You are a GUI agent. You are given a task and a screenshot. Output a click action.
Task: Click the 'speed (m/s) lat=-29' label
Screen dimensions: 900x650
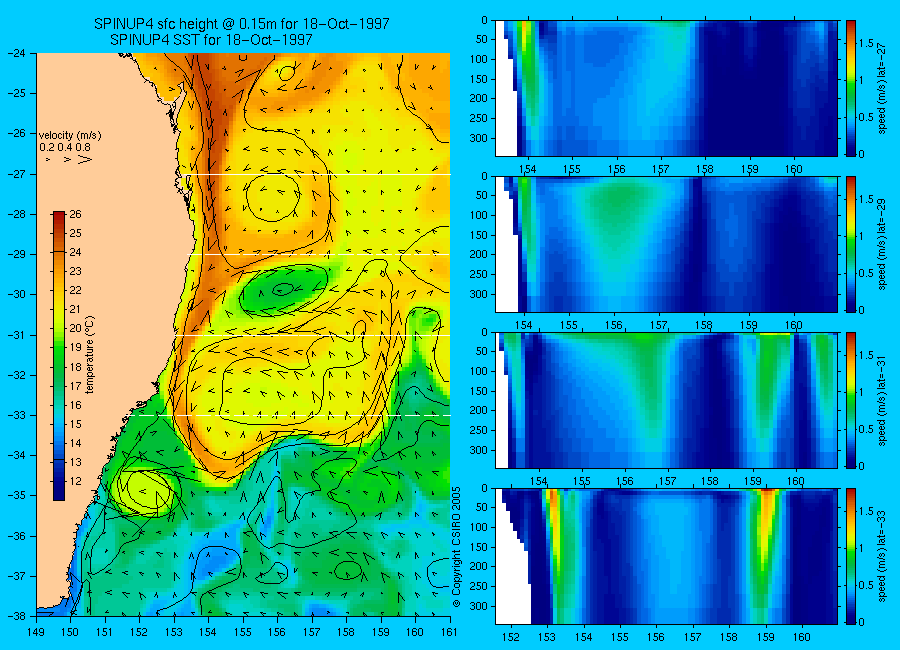[x=883, y=244]
